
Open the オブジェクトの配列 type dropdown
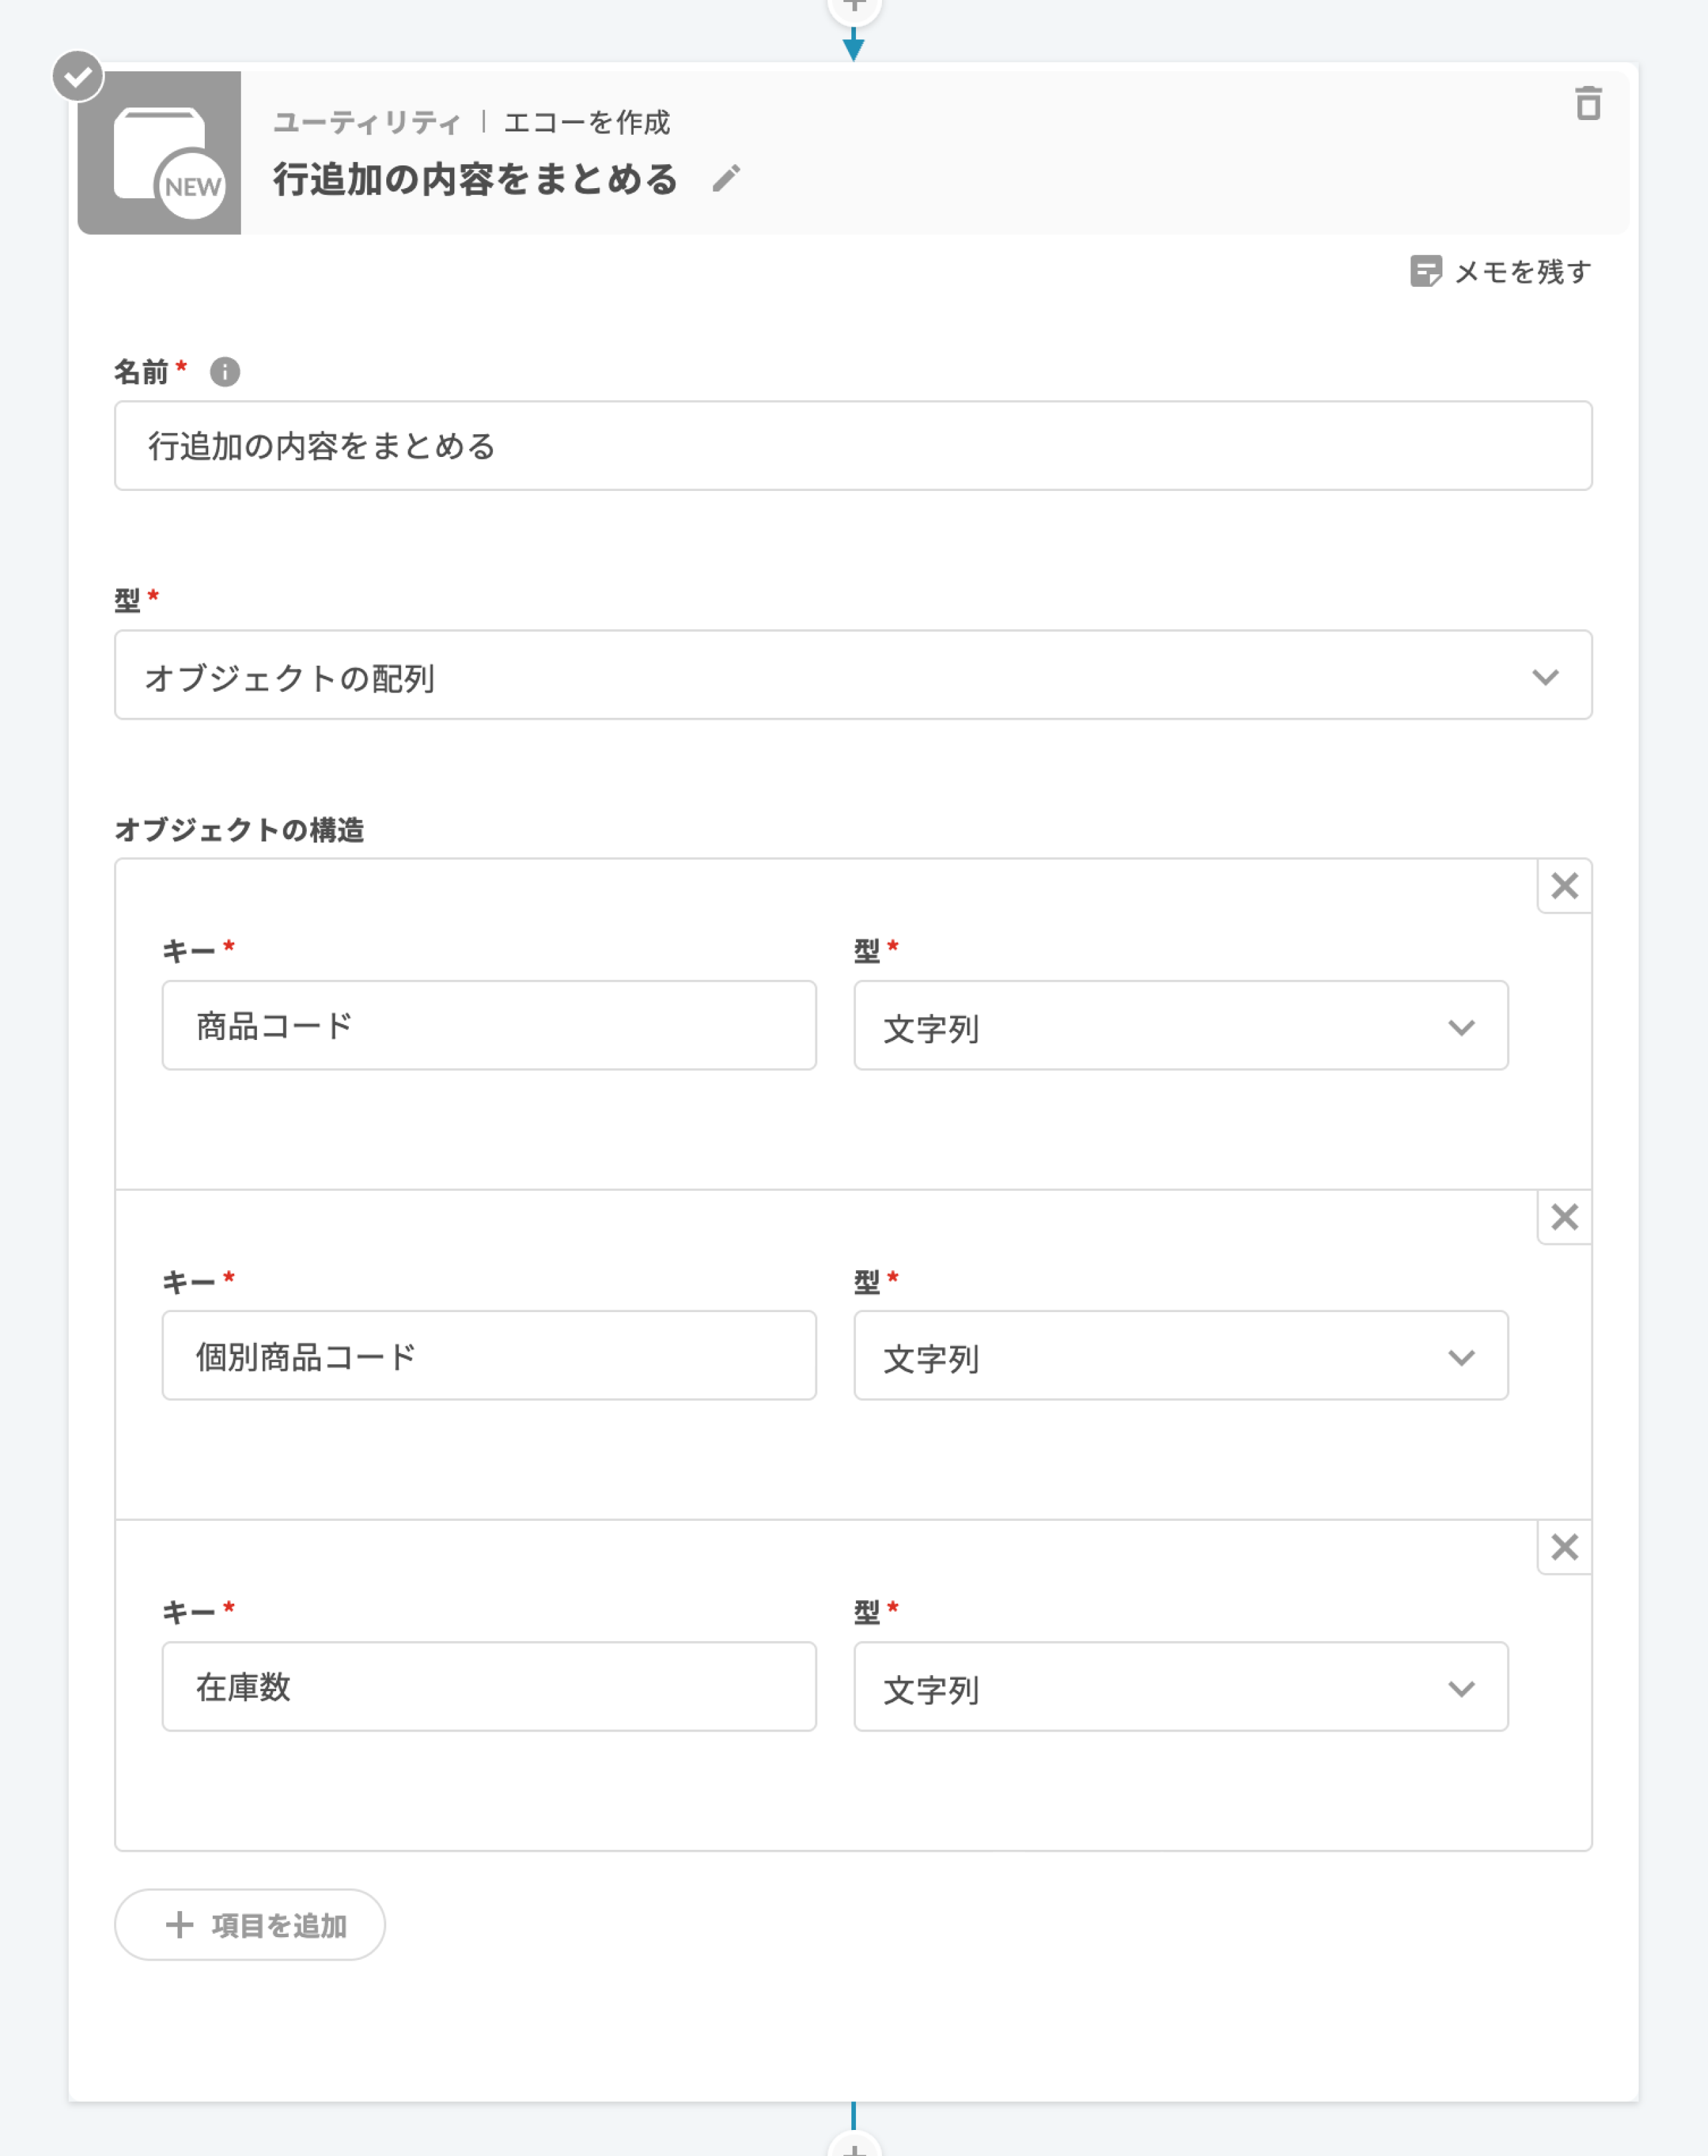852,675
